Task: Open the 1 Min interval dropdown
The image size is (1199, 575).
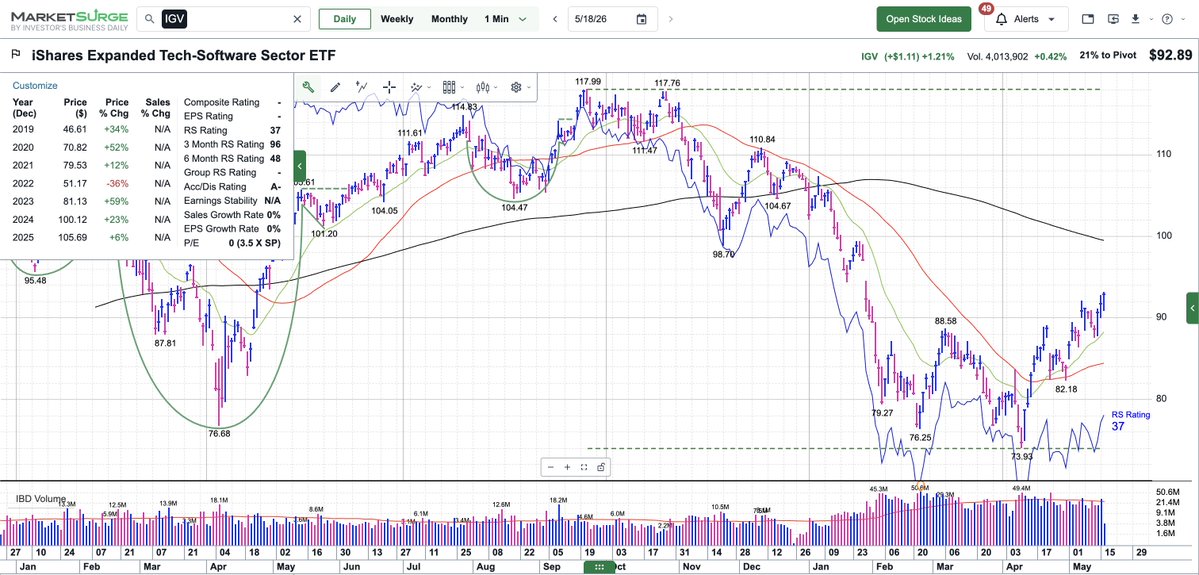Action: click(x=505, y=19)
